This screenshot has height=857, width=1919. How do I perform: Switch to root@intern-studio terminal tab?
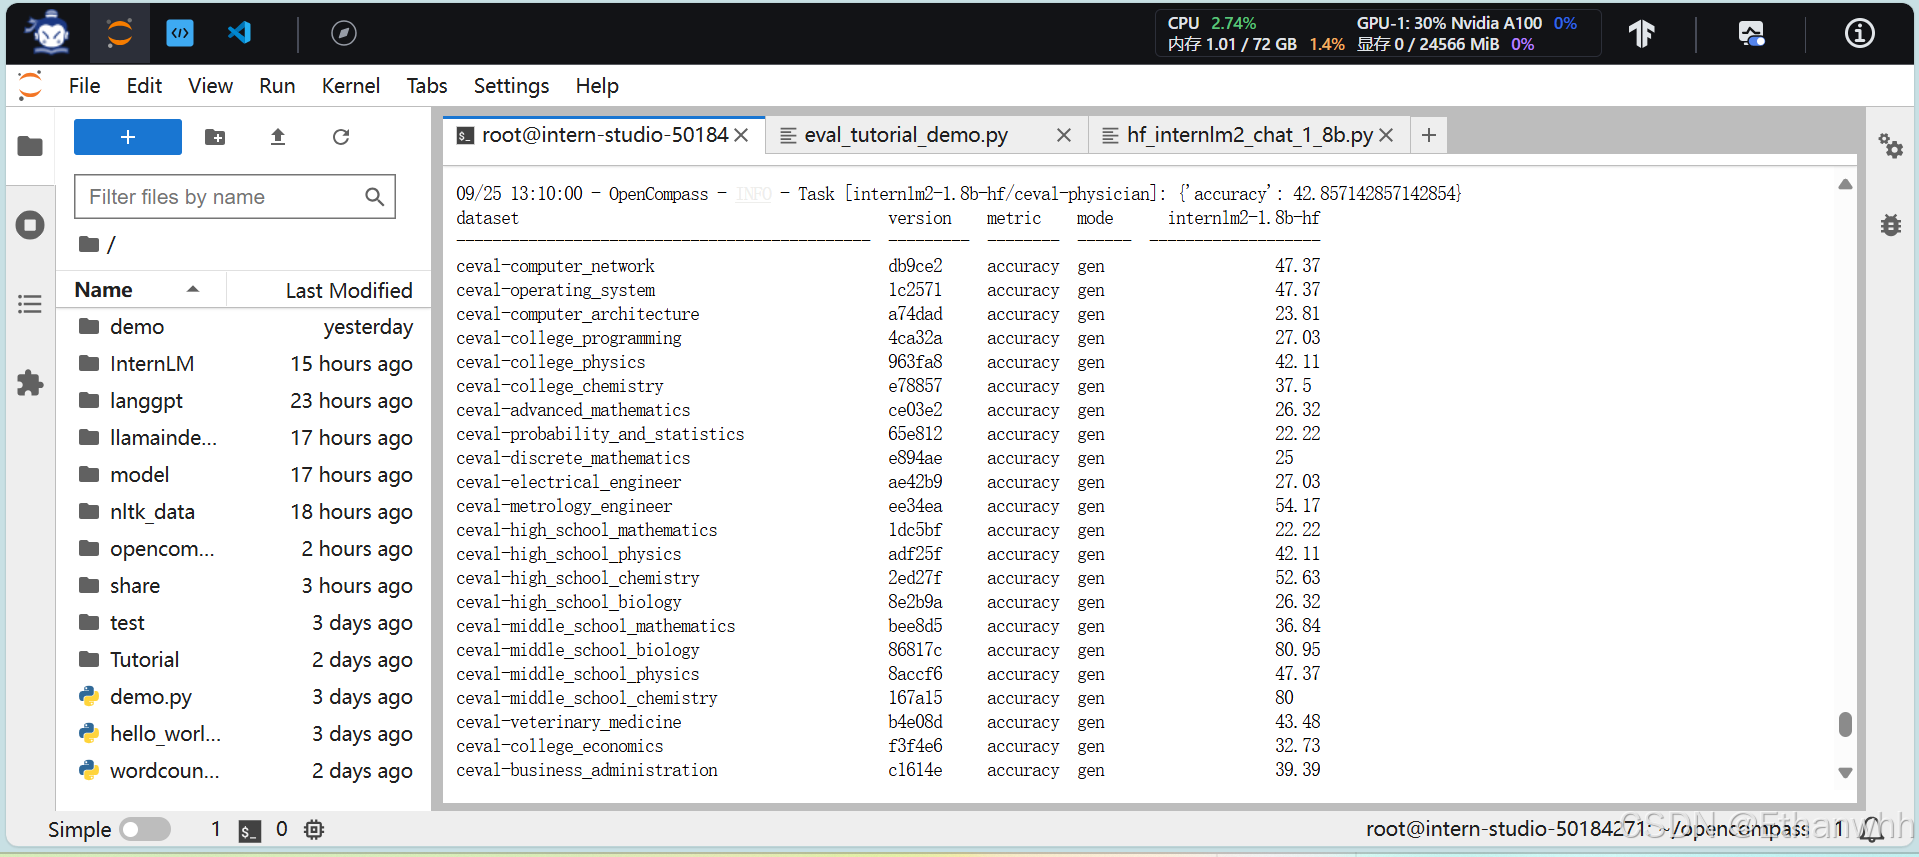click(x=604, y=135)
